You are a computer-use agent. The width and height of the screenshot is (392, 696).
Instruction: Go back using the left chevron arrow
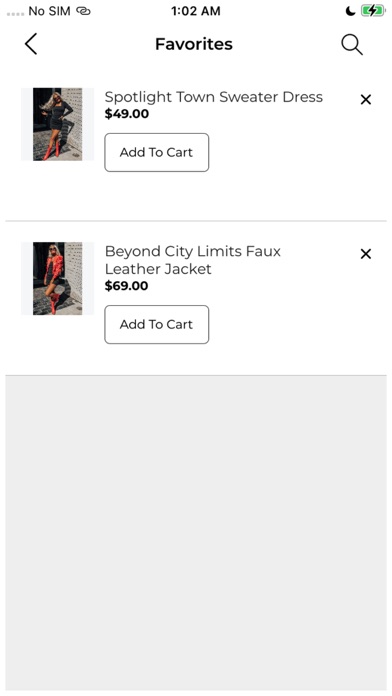[31, 44]
